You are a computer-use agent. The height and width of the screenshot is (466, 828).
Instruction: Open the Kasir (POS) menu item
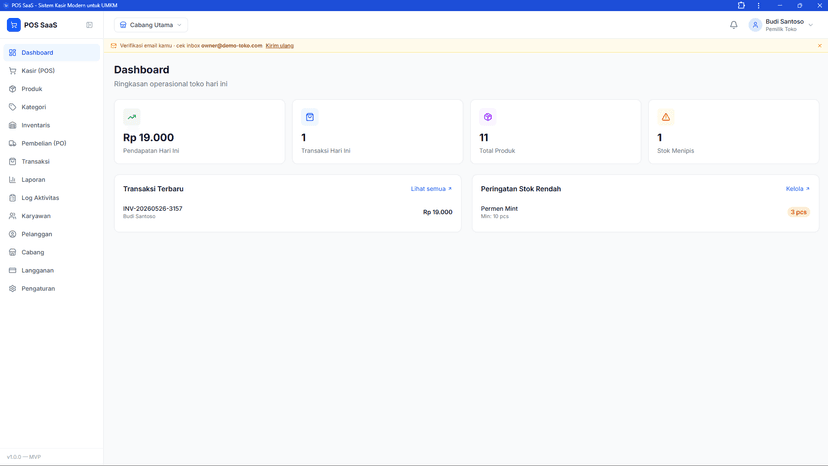point(52,71)
